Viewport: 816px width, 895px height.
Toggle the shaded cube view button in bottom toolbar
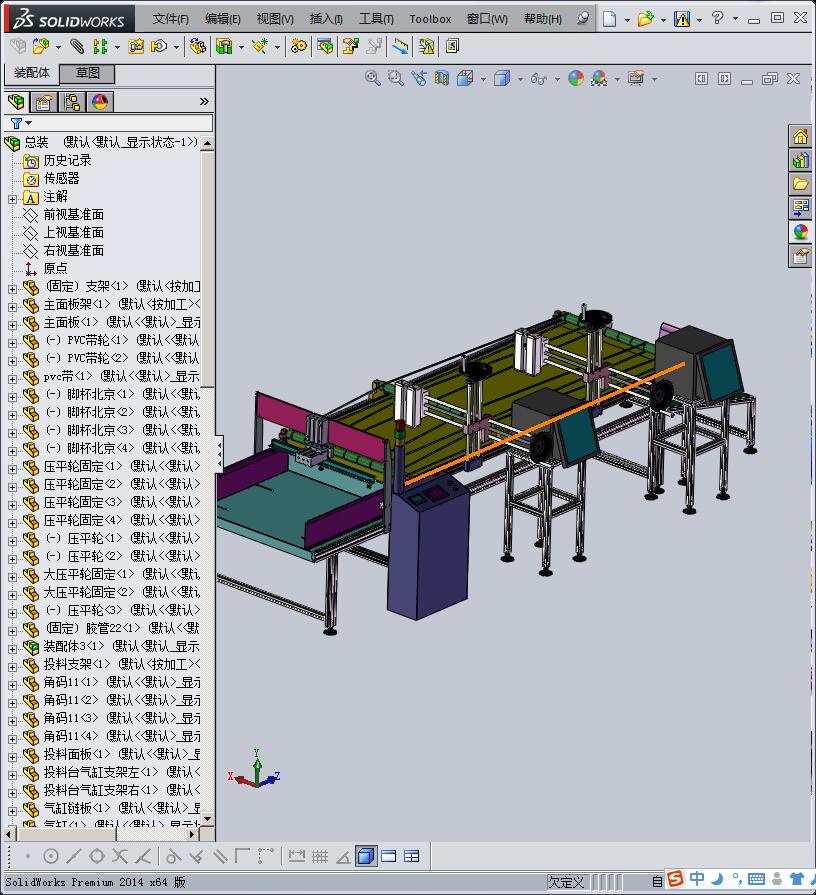(x=366, y=856)
